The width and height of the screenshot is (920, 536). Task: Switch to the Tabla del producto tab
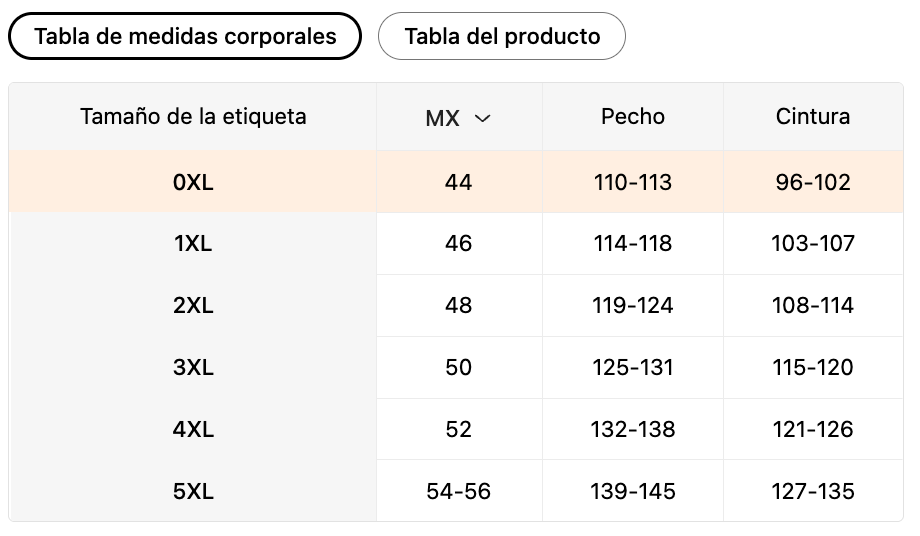click(x=502, y=37)
